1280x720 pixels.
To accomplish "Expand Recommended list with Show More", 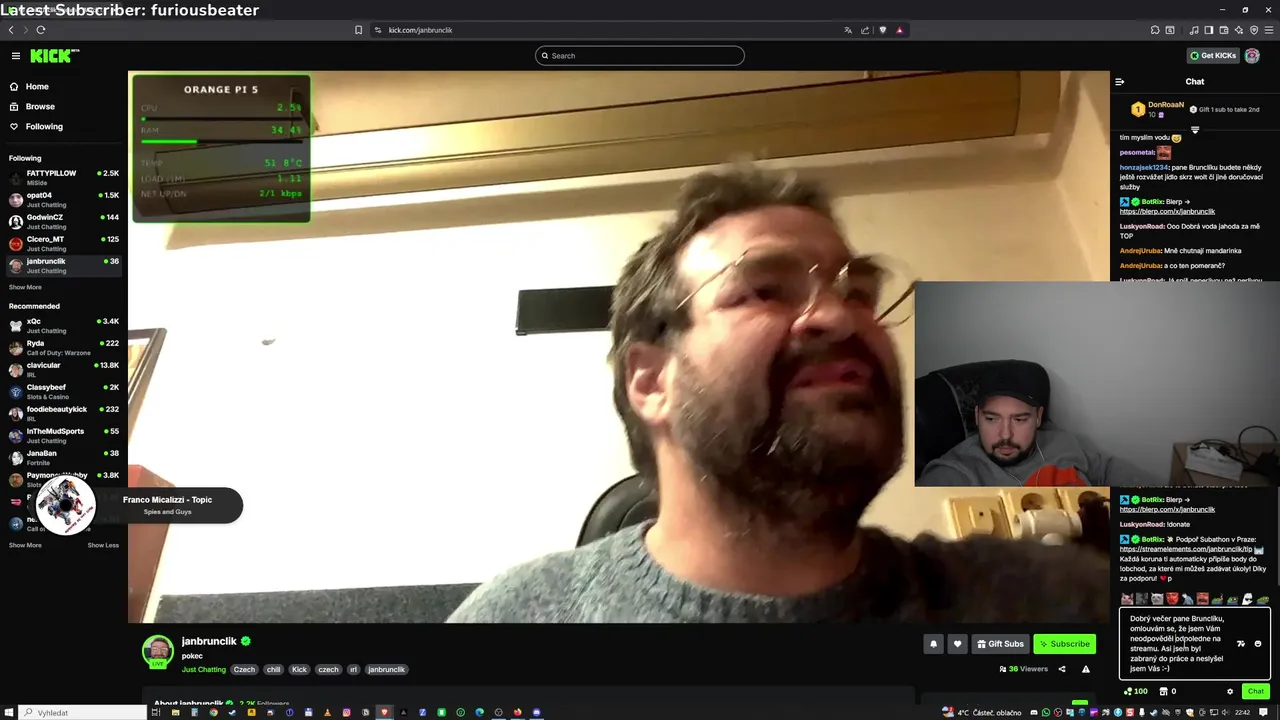I will [x=25, y=545].
